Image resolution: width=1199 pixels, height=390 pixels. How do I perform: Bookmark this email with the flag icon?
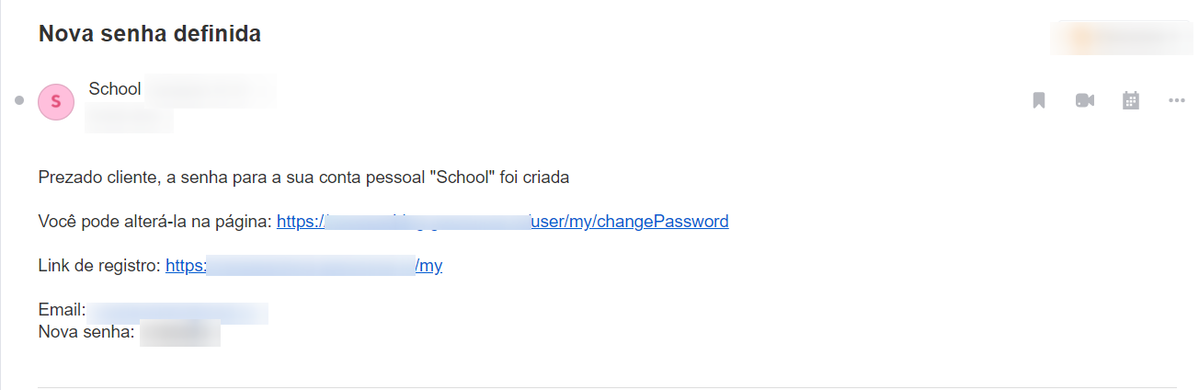[x=1038, y=100]
